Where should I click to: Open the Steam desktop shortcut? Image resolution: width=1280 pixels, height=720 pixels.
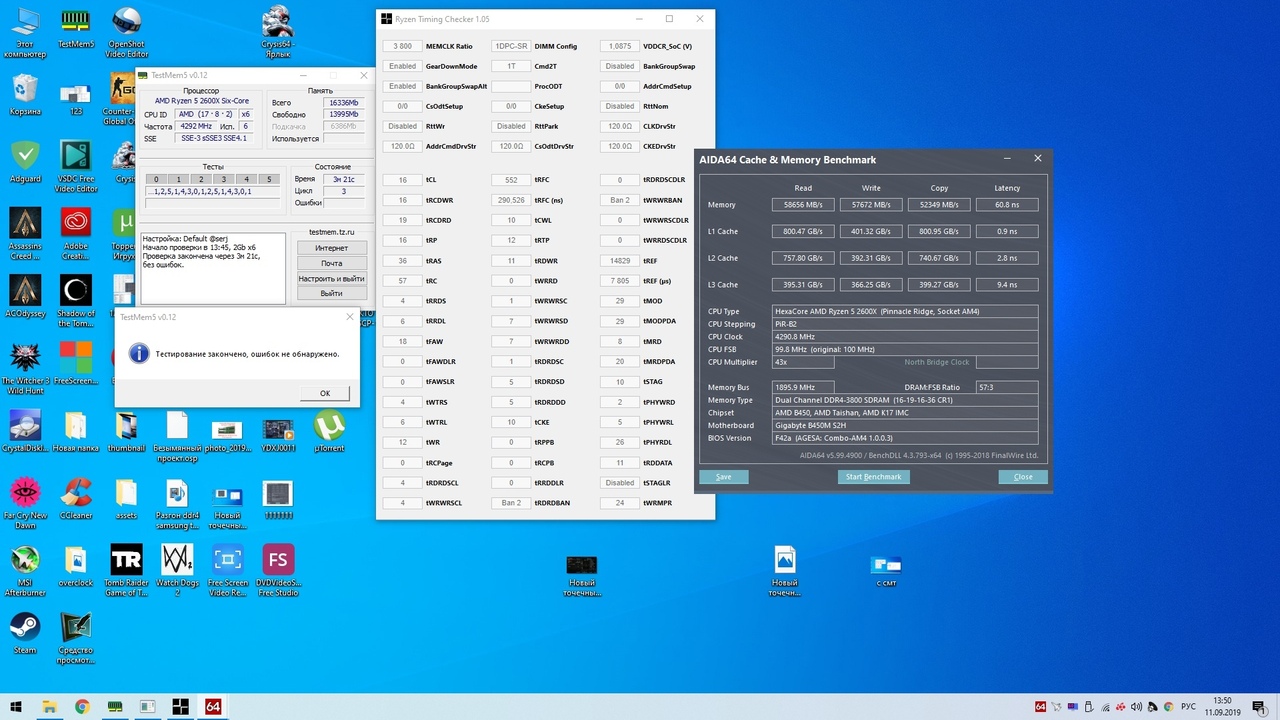(x=25, y=628)
